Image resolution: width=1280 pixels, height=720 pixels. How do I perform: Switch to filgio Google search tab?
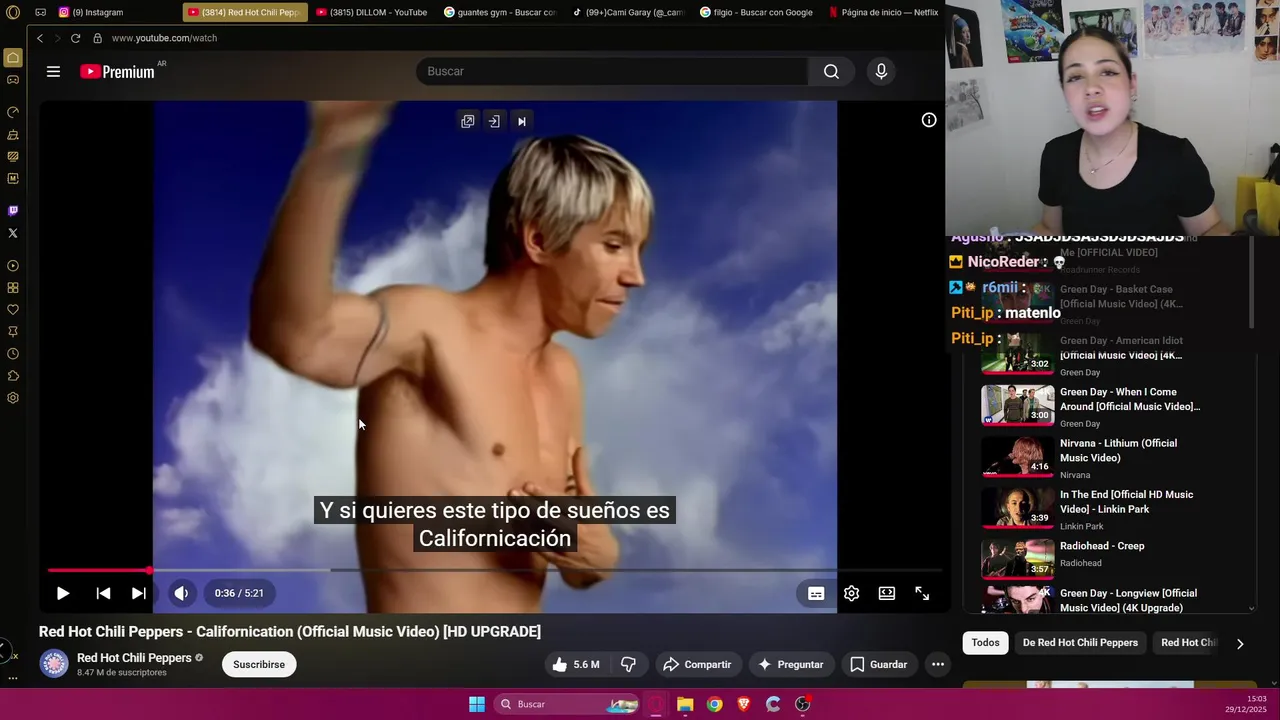click(x=757, y=12)
